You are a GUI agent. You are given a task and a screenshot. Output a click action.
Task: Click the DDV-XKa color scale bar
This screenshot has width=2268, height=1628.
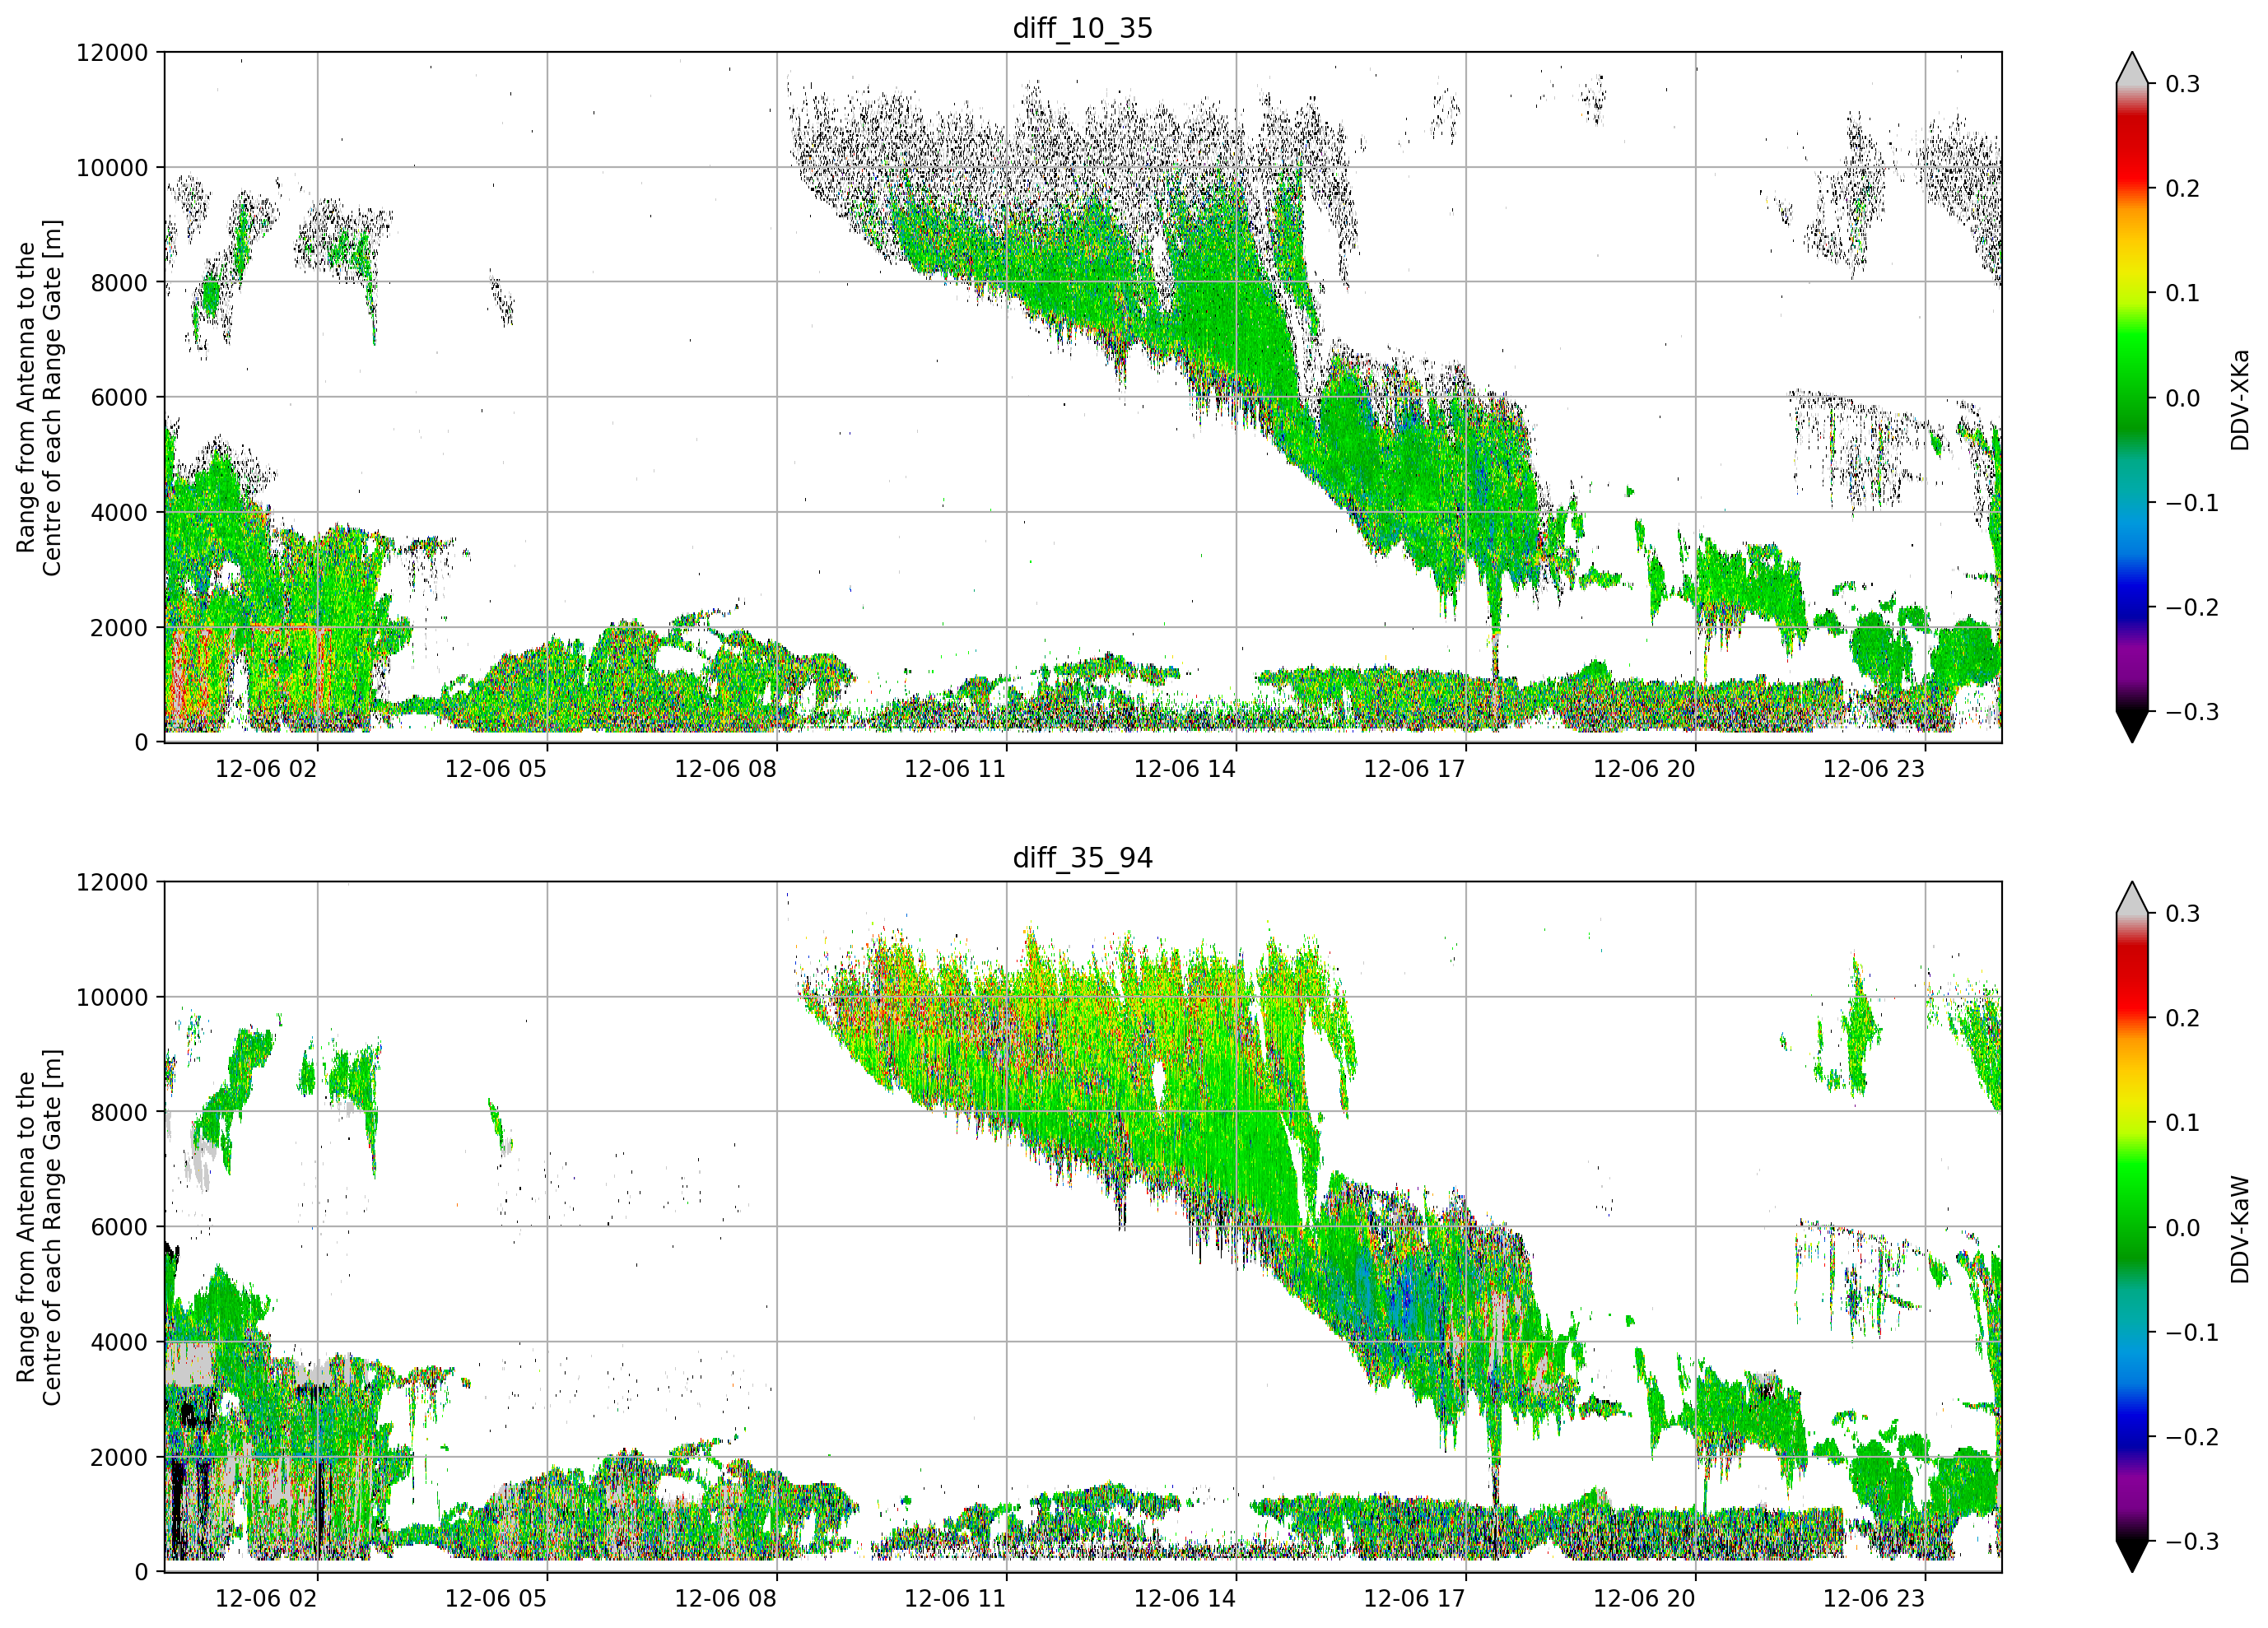(2132, 397)
